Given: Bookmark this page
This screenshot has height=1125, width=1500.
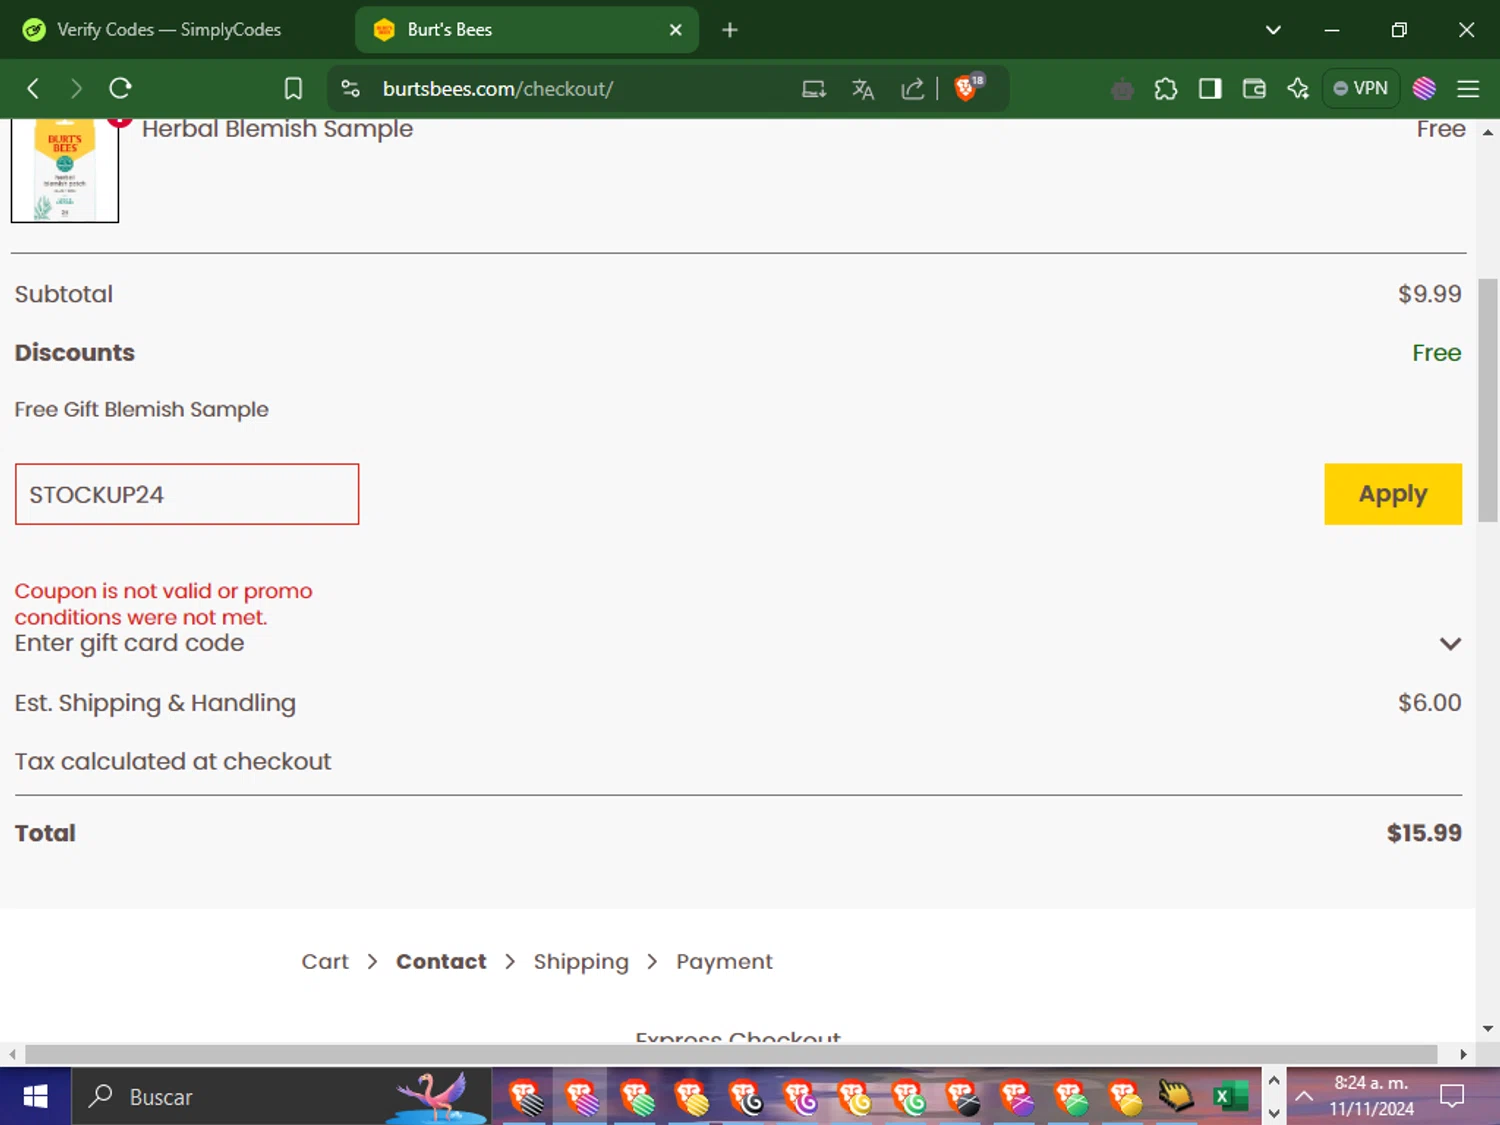Looking at the screenshot, I should [x=293, y=89].
